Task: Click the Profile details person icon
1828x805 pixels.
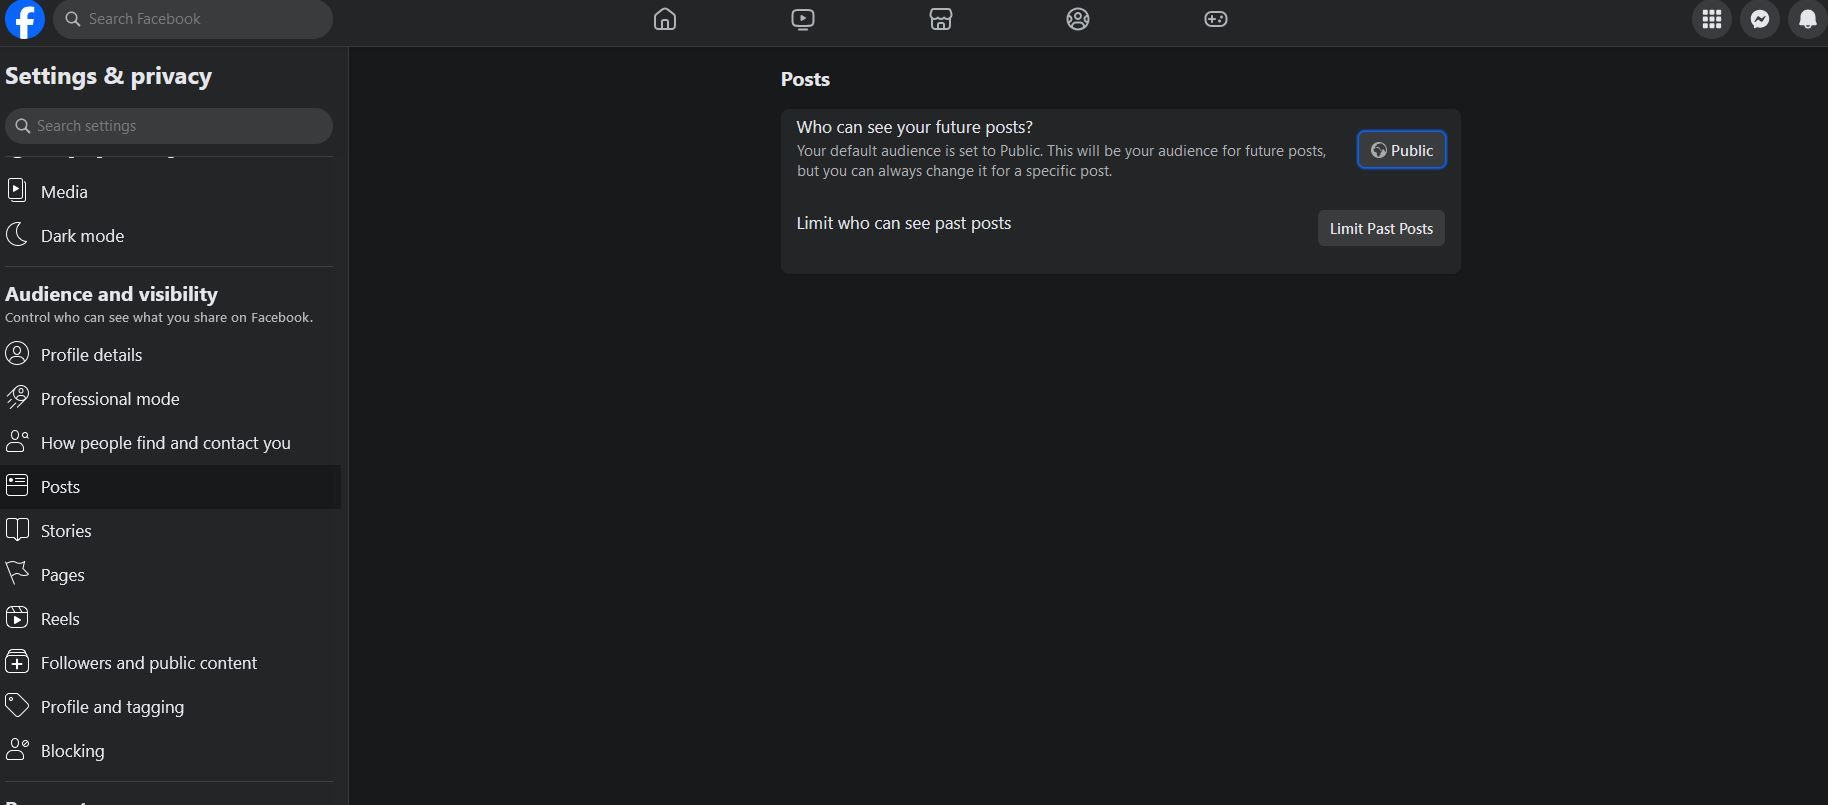Action: pyautogui.click(x=17, y=353)
